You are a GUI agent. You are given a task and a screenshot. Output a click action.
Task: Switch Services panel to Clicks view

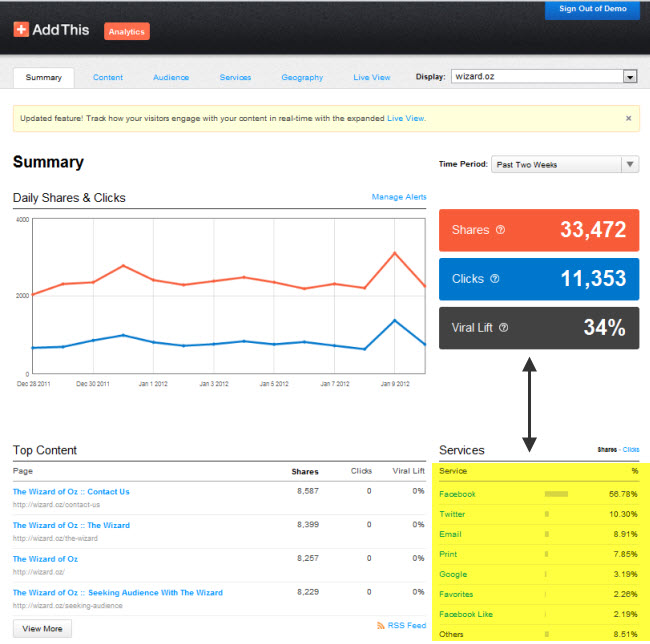pos(631,450)
